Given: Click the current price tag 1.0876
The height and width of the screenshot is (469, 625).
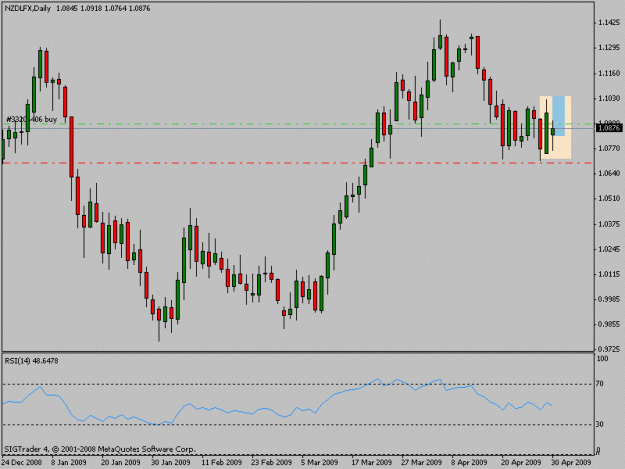Looking at the screenshot, I should [609, 128].
